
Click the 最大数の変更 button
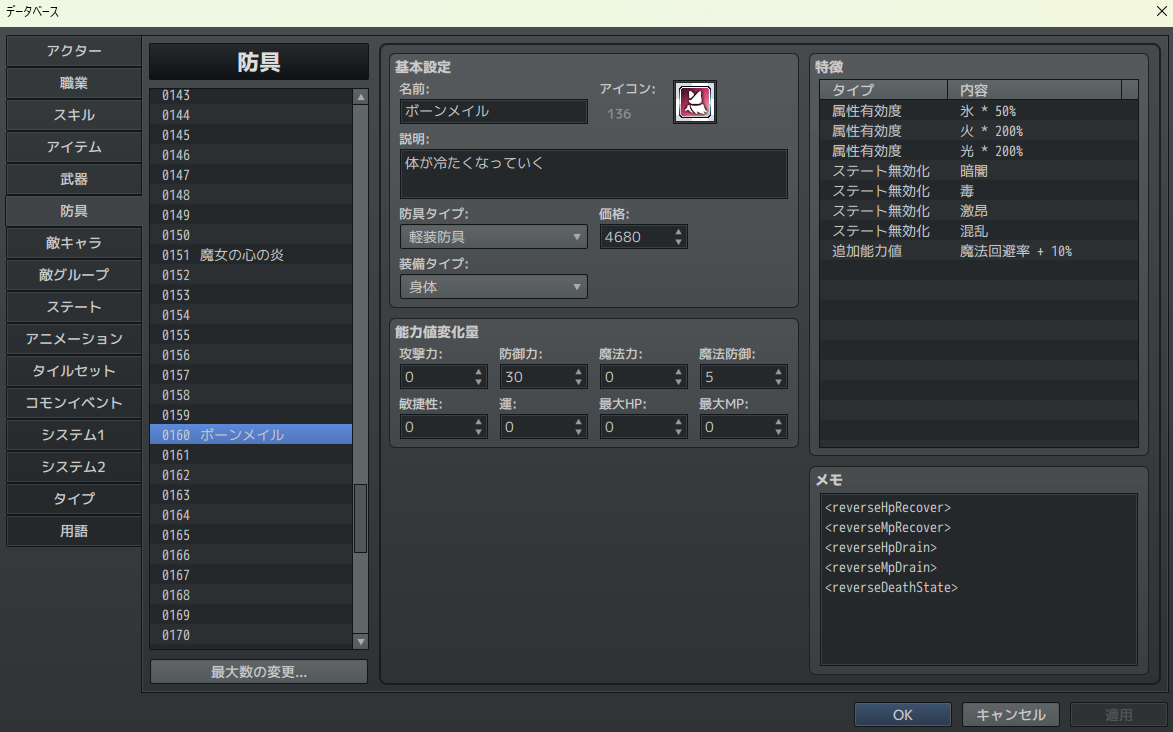[x=259, y=671]
